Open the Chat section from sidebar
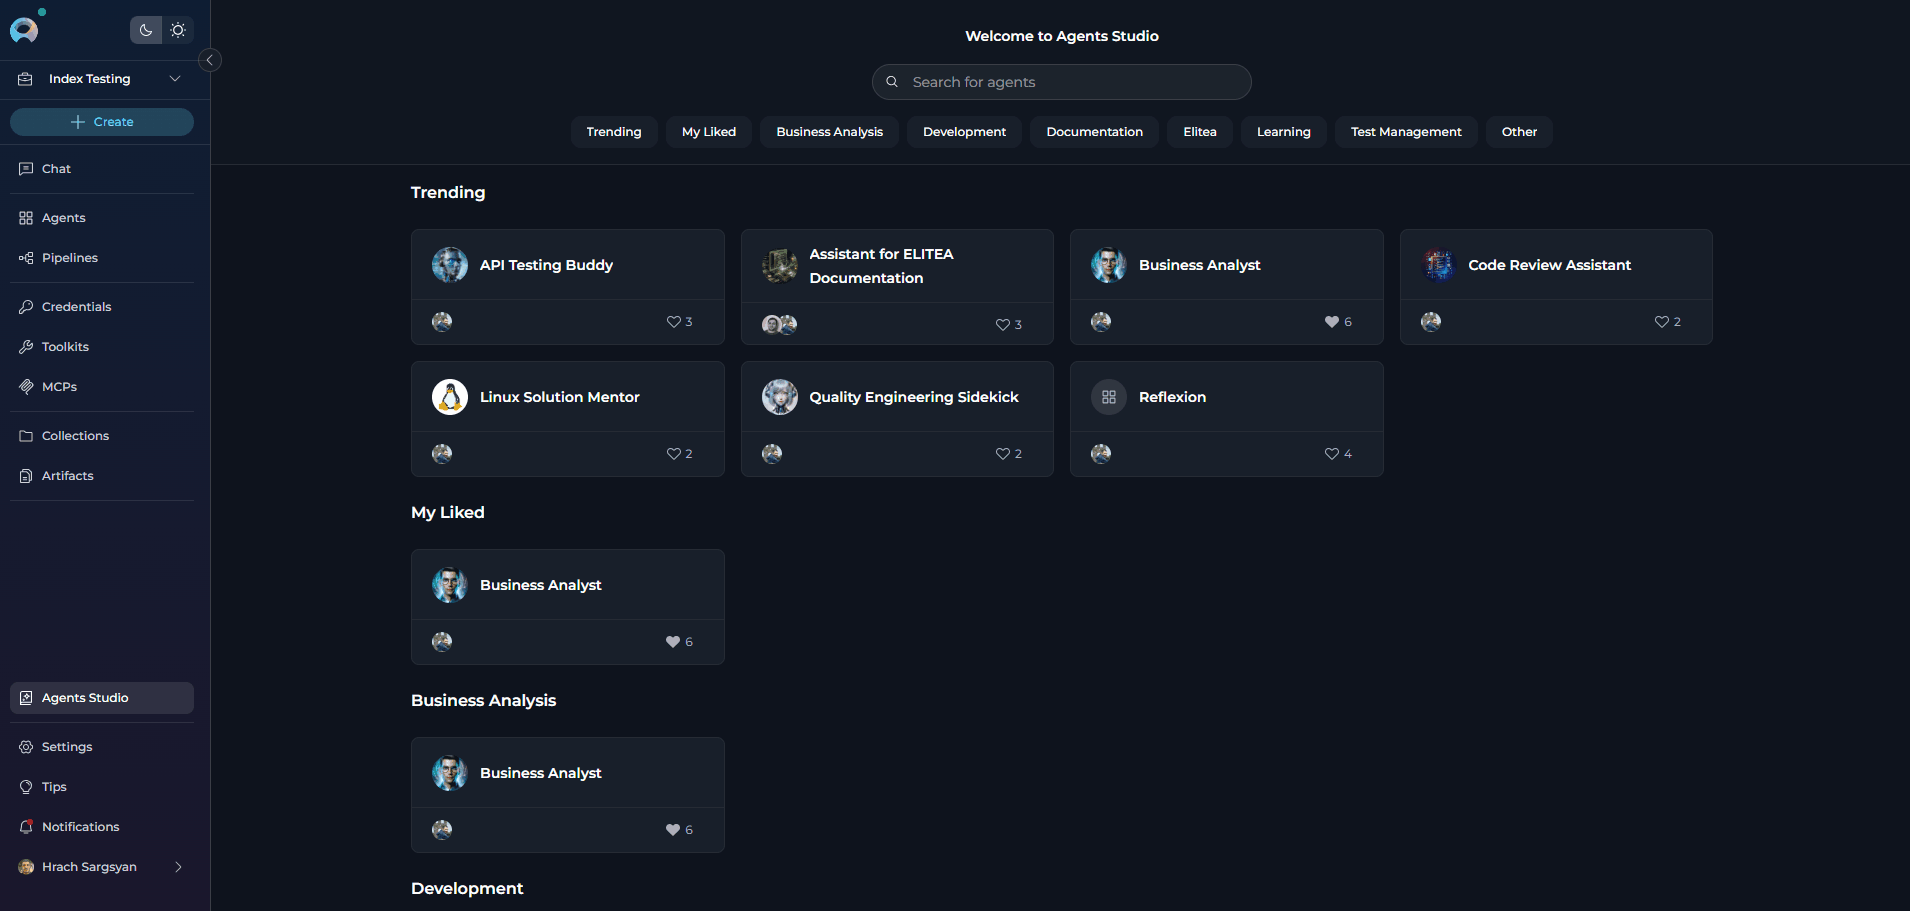1910x911 pixels. [x=57, y=168]
